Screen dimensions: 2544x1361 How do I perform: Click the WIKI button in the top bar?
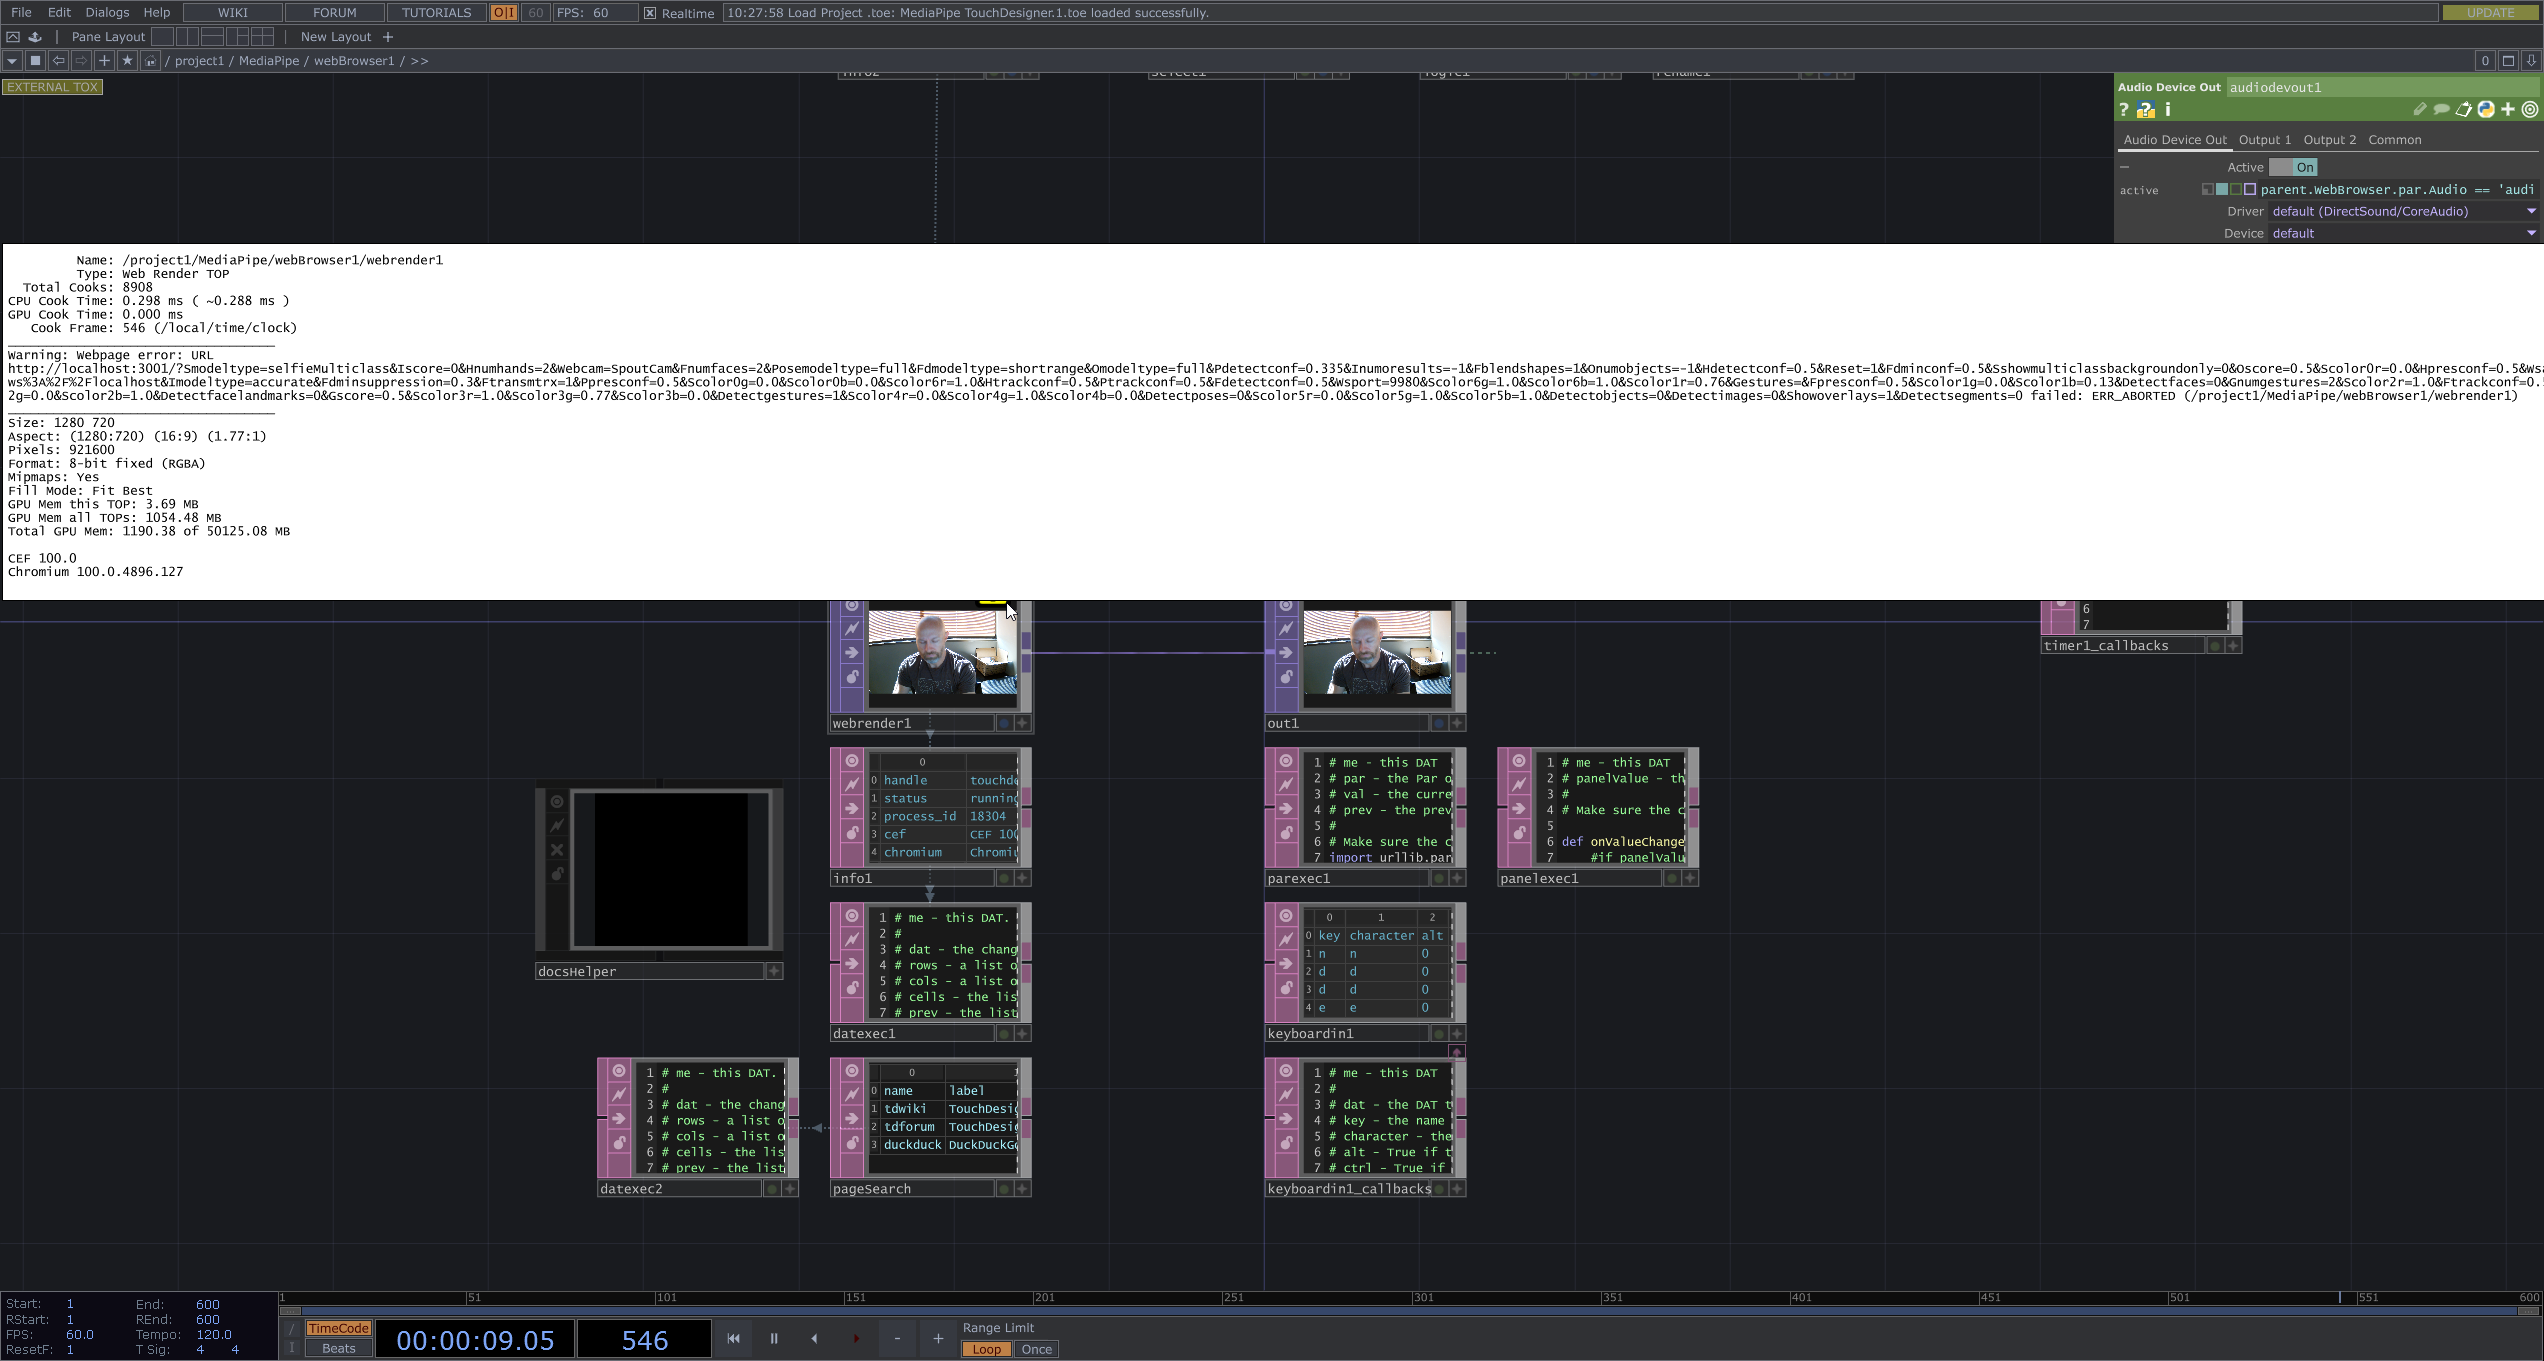click(x=231, y=12)
